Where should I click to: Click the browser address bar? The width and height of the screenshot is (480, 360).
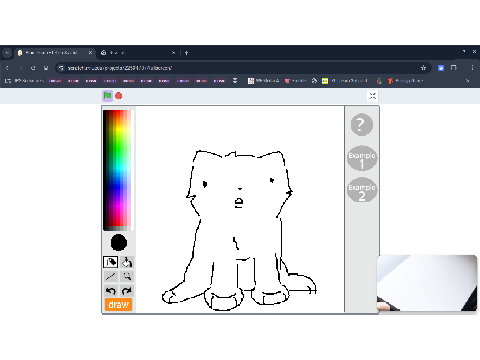[243, 68]
